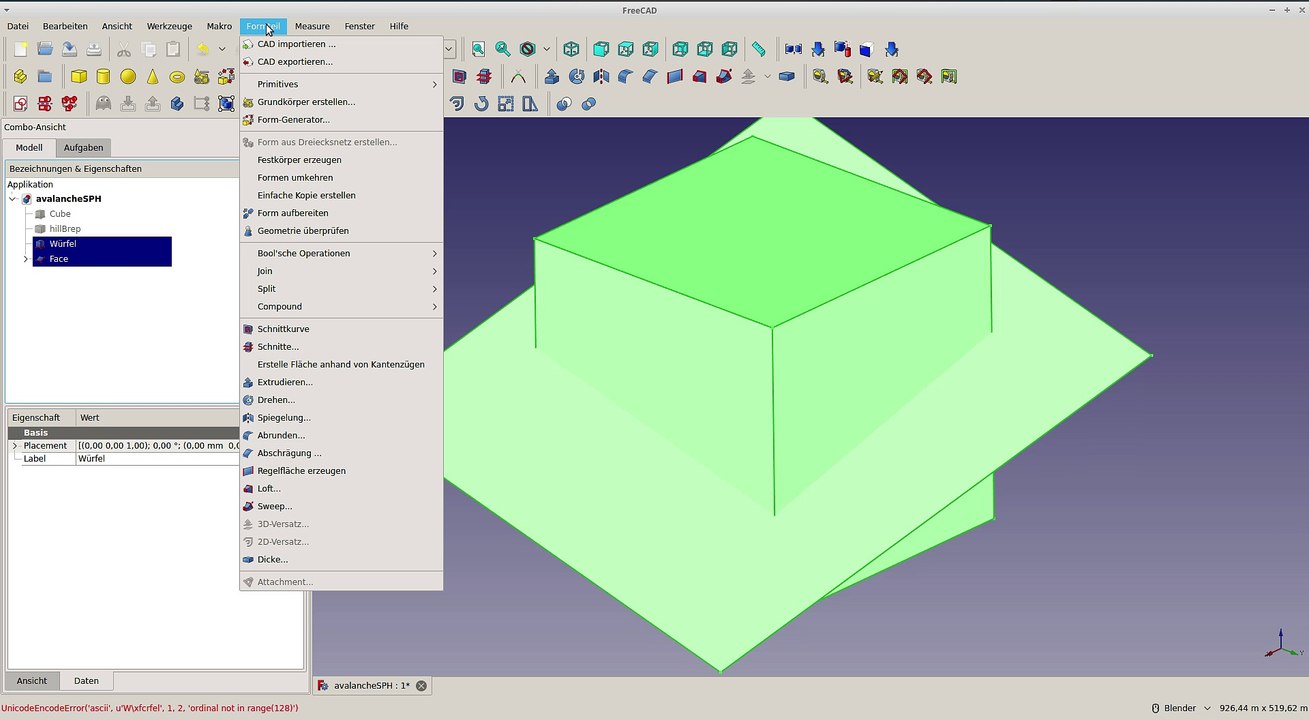Expand the Face item in the model tree
This screenshot has height=720, width=1309.
pos(26,259)
